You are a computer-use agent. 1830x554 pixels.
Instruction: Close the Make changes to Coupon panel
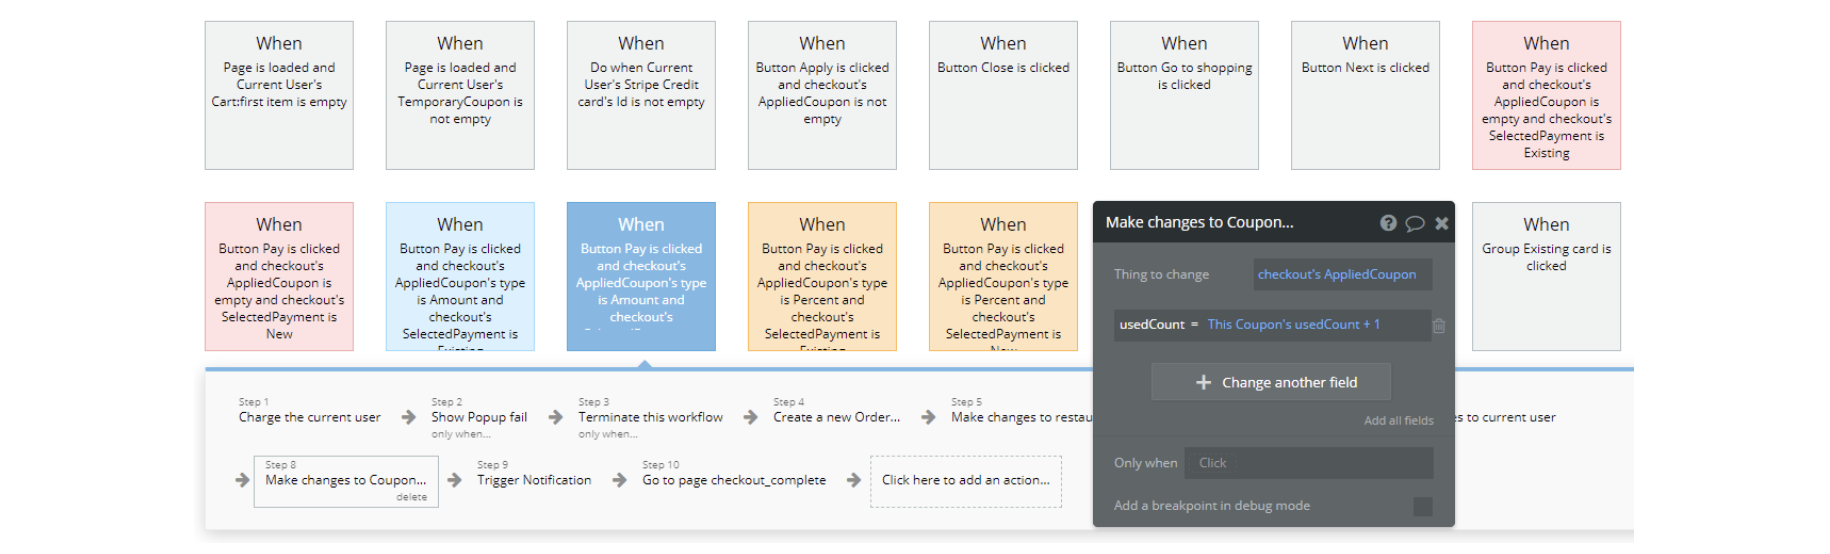pos(1441,223)
